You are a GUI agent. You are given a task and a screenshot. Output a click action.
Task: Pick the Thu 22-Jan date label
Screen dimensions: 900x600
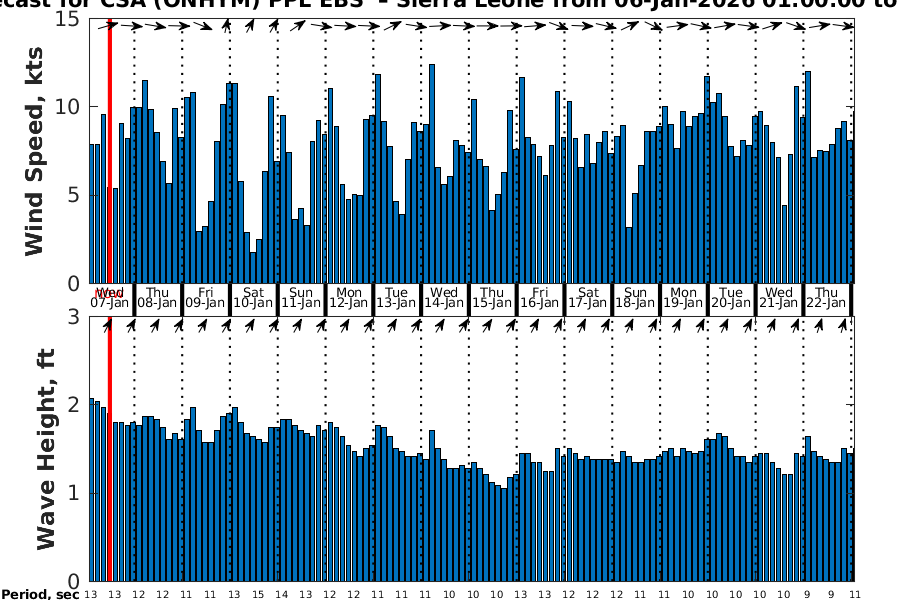point(827,297)
